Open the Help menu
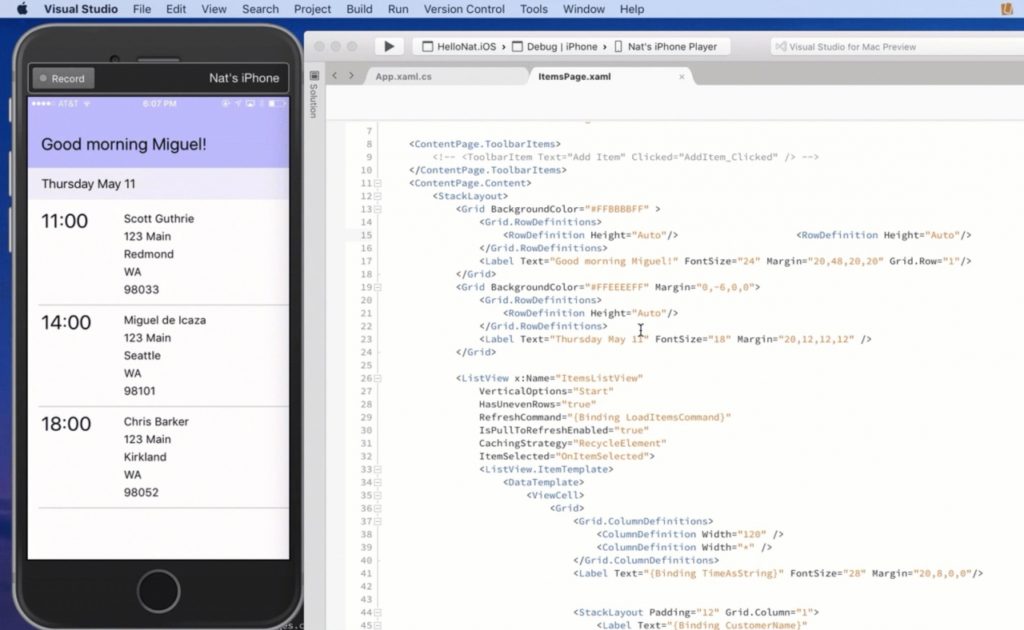 pos(632,9)
